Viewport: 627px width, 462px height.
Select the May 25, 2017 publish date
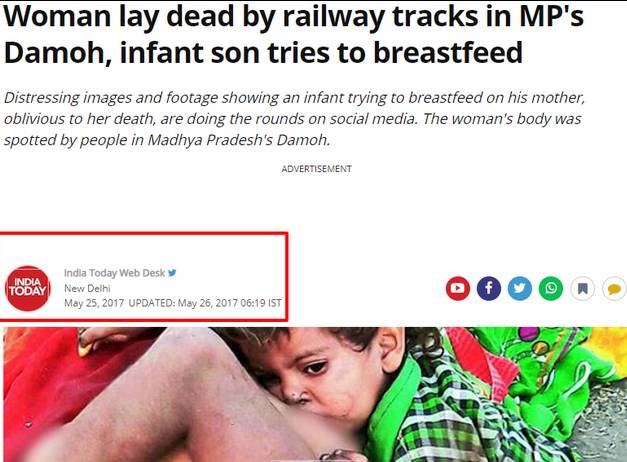pos(94,303)
